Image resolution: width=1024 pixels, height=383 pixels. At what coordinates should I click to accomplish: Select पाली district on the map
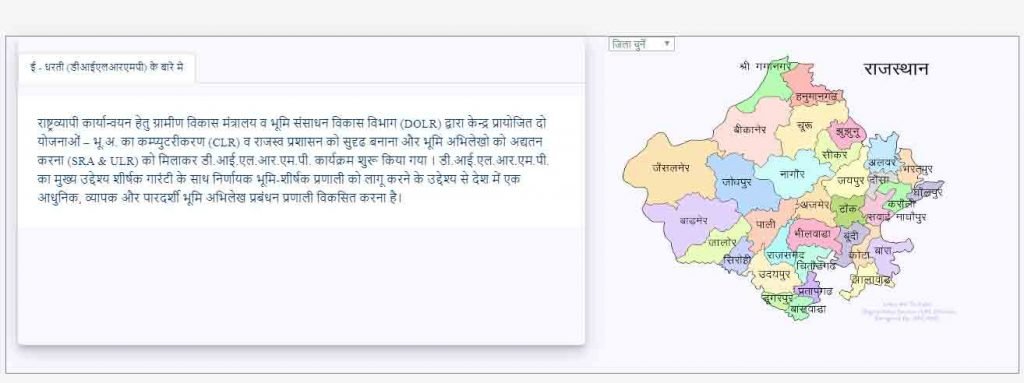point(765,225)
